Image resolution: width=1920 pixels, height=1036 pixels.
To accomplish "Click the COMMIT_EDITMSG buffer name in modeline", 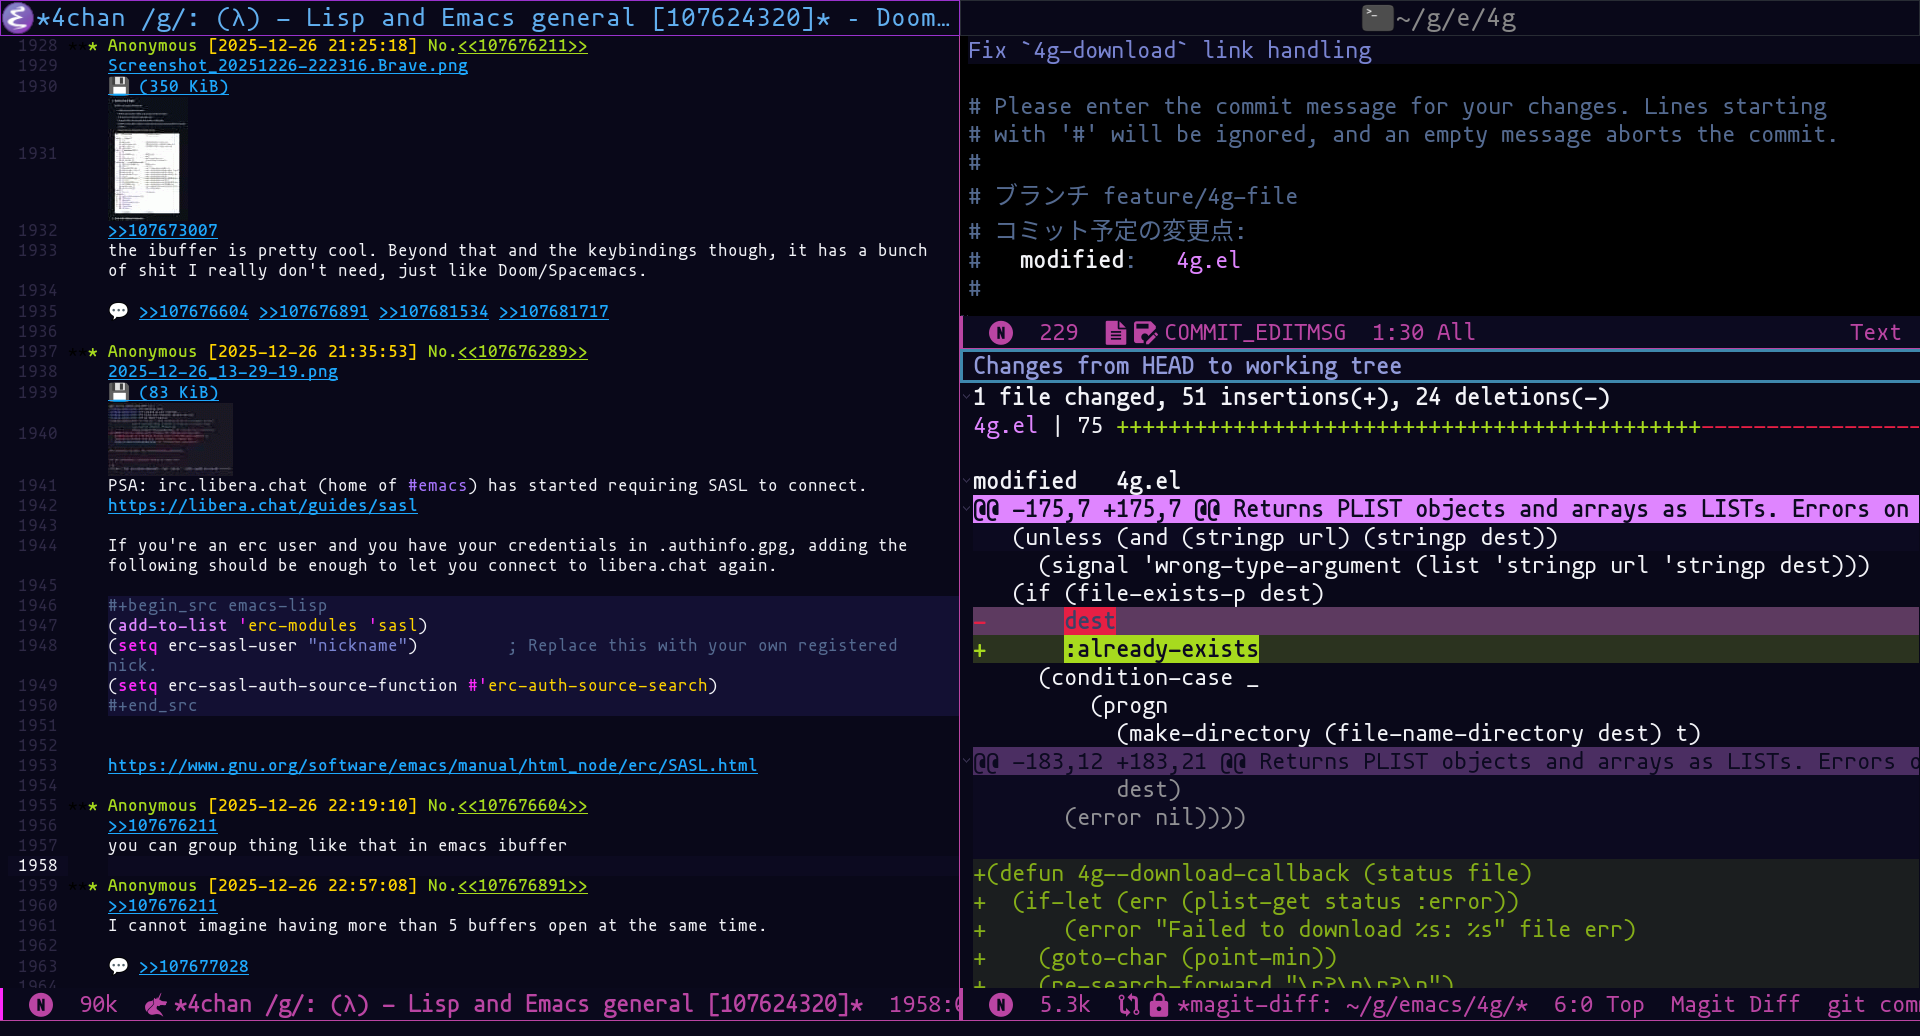I will coord(1255,333).
